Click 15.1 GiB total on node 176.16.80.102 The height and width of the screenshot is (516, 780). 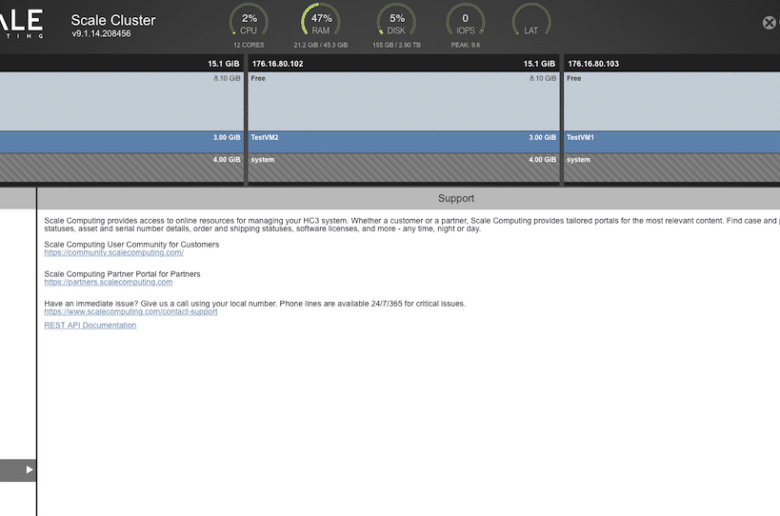(x=539, y=64)
